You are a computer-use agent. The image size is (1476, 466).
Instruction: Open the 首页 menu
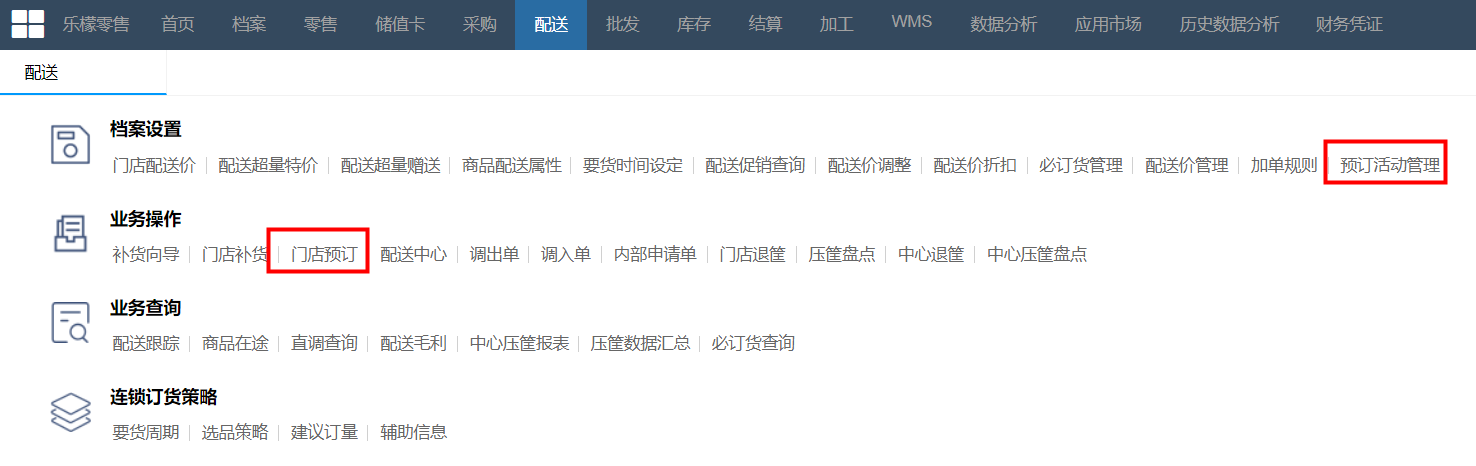click(178, 24)
